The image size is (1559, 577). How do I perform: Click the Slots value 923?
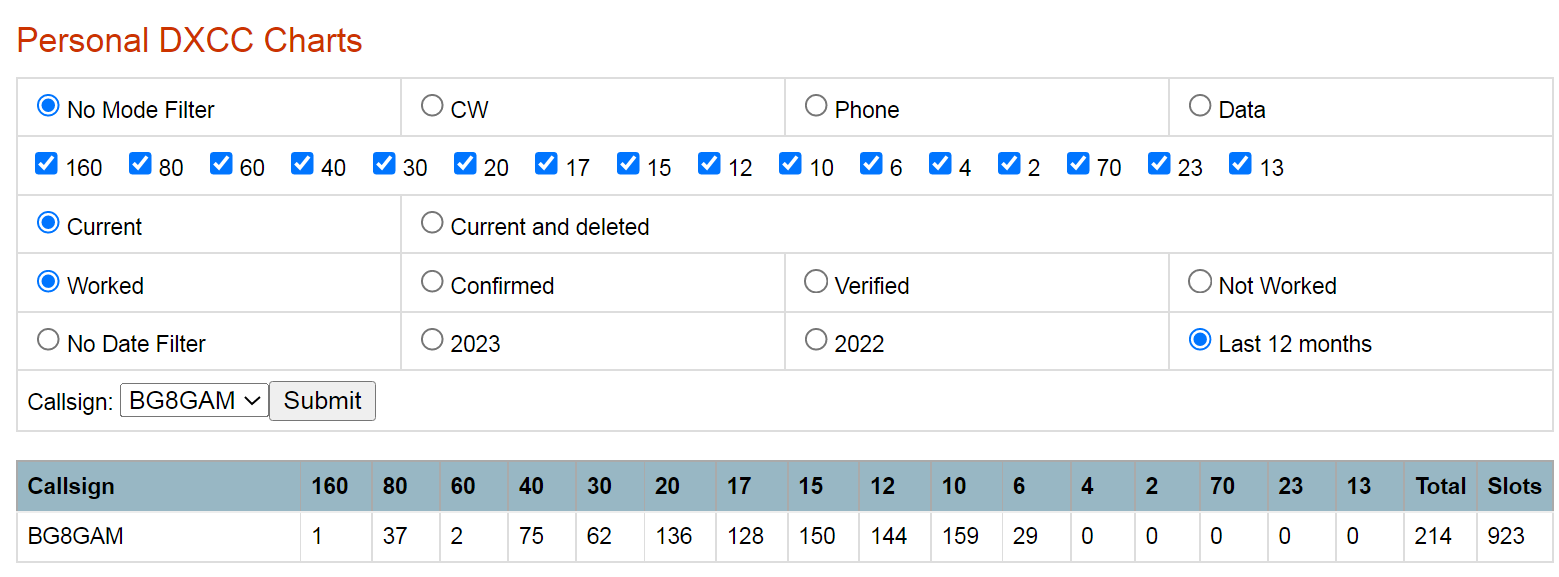point(1506,536)
